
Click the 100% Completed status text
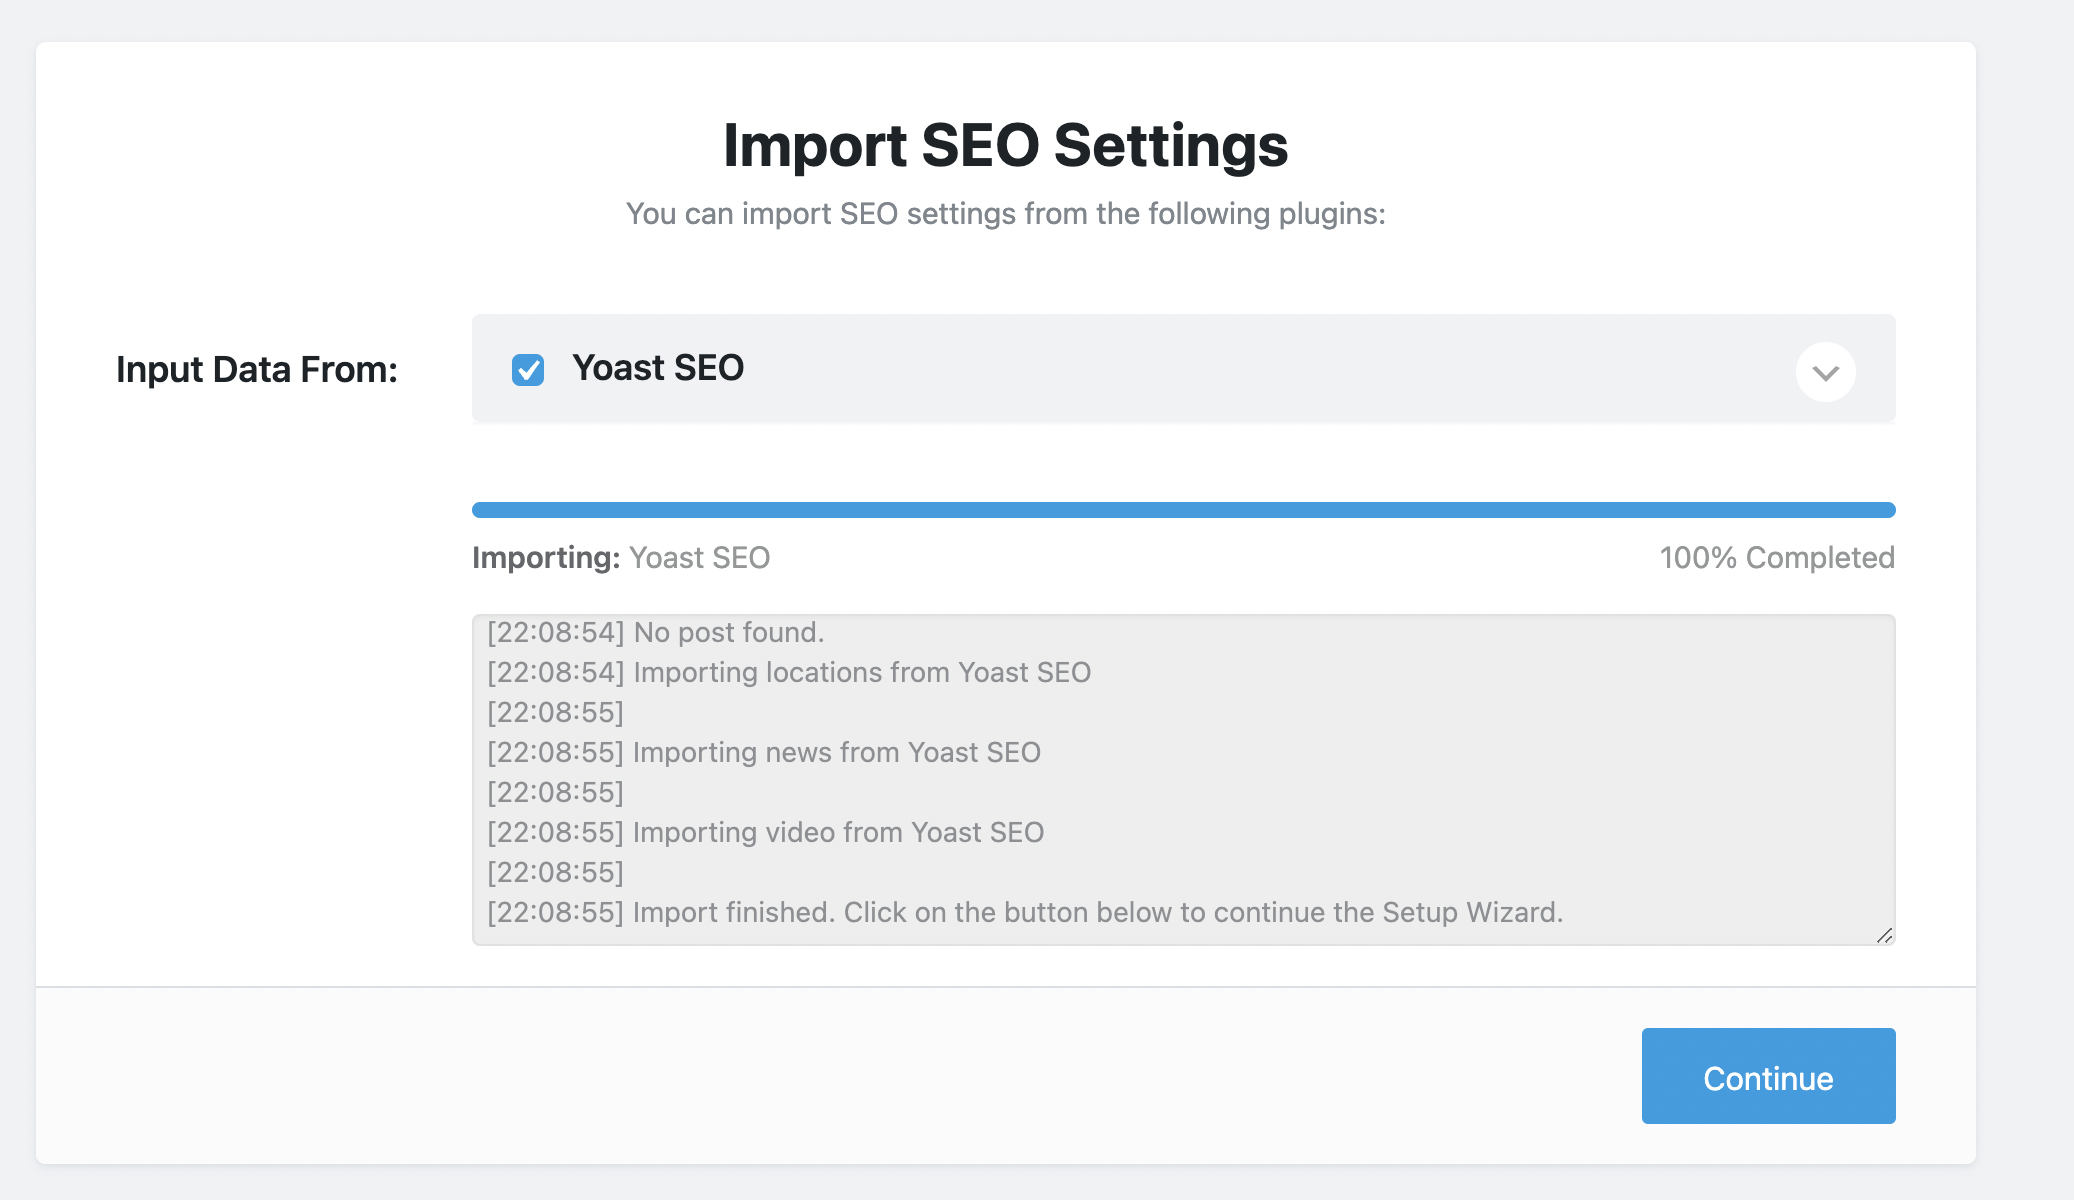pos(1777,557)
